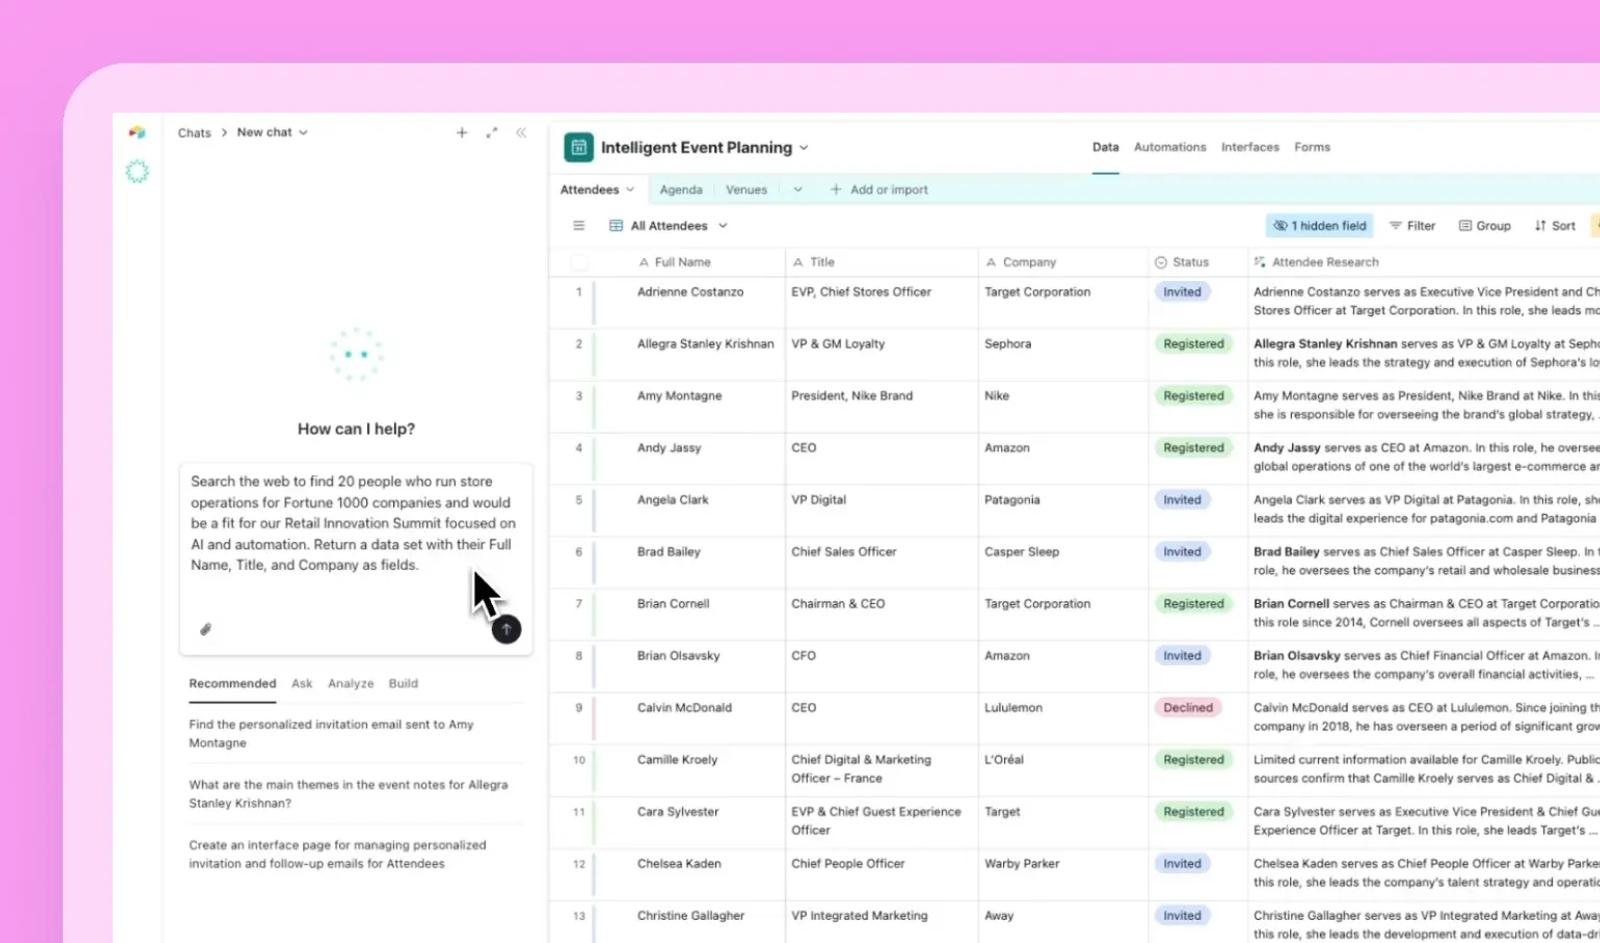
Task: Select all rows header checkbox
Action: [579, 262]
